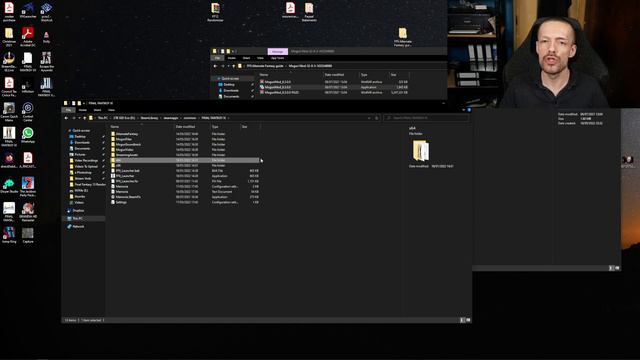Image resolution: width=640 pixels, height=360 pixels.
Task: Expand the ribbon in the front Explorer window
Action: [x=464, y=110]
